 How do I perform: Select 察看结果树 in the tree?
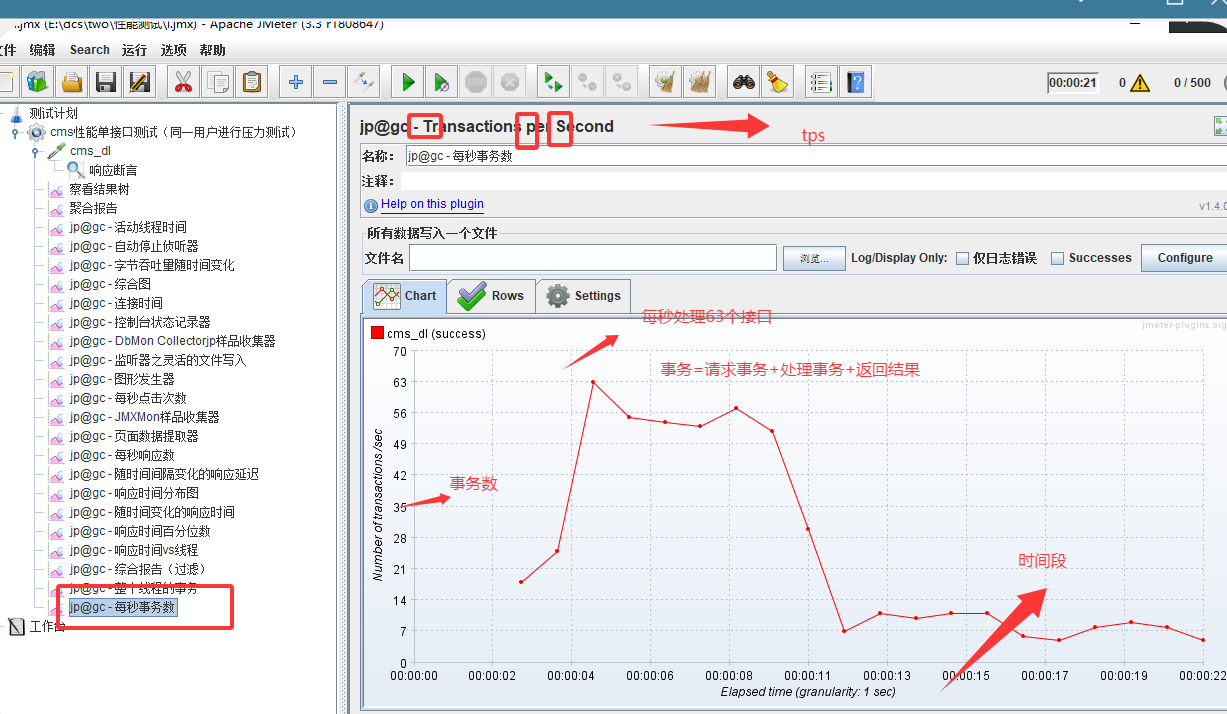99,189
